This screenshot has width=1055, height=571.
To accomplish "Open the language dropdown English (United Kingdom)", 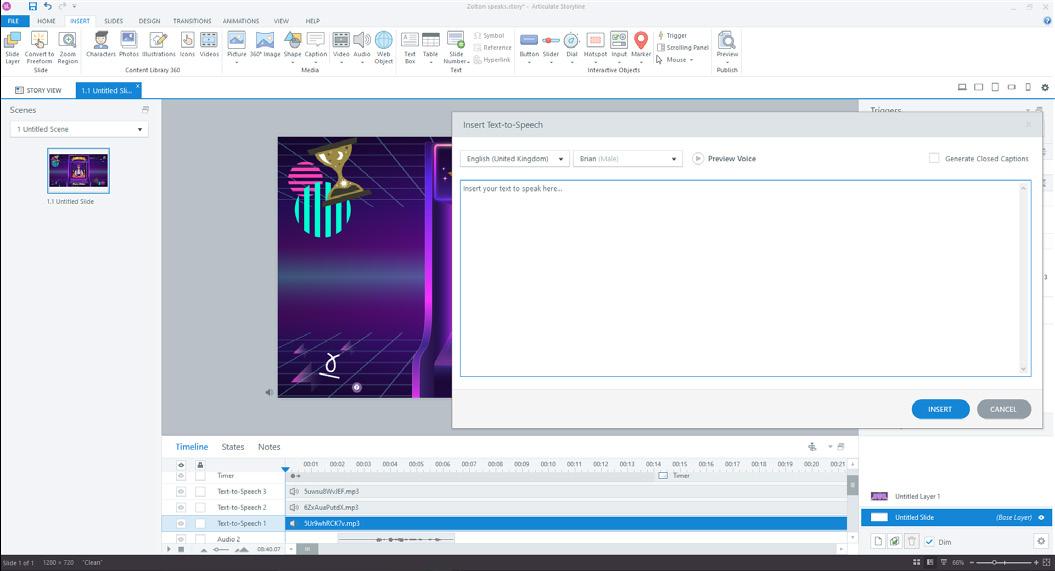I will pos(515,159).
